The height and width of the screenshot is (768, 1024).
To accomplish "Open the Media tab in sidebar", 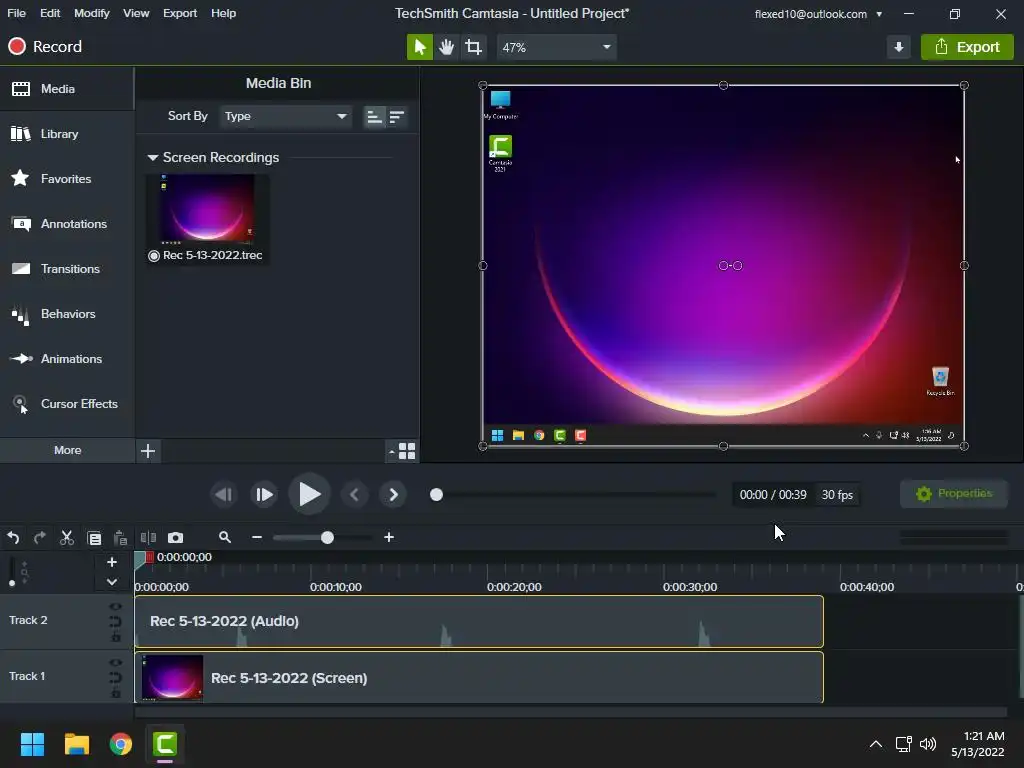I will pos(67,89).
